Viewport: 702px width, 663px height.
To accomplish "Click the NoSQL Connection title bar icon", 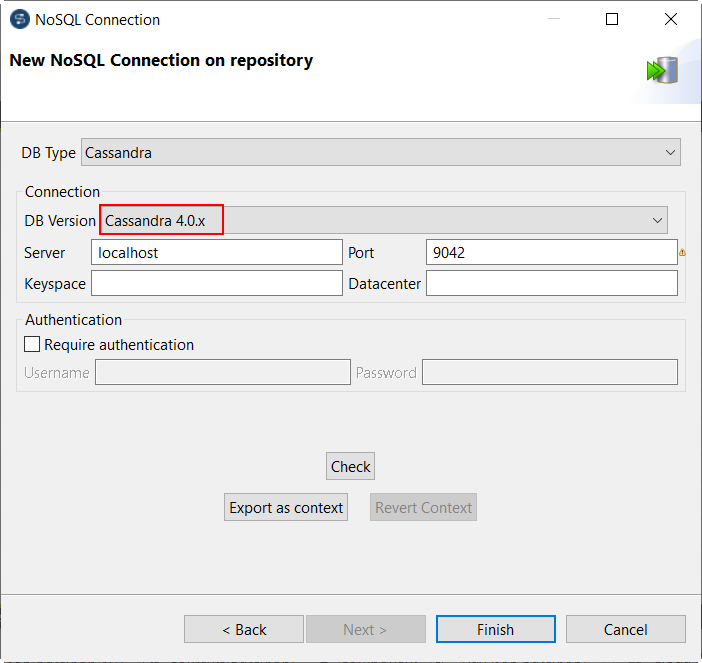I will 18,20.
